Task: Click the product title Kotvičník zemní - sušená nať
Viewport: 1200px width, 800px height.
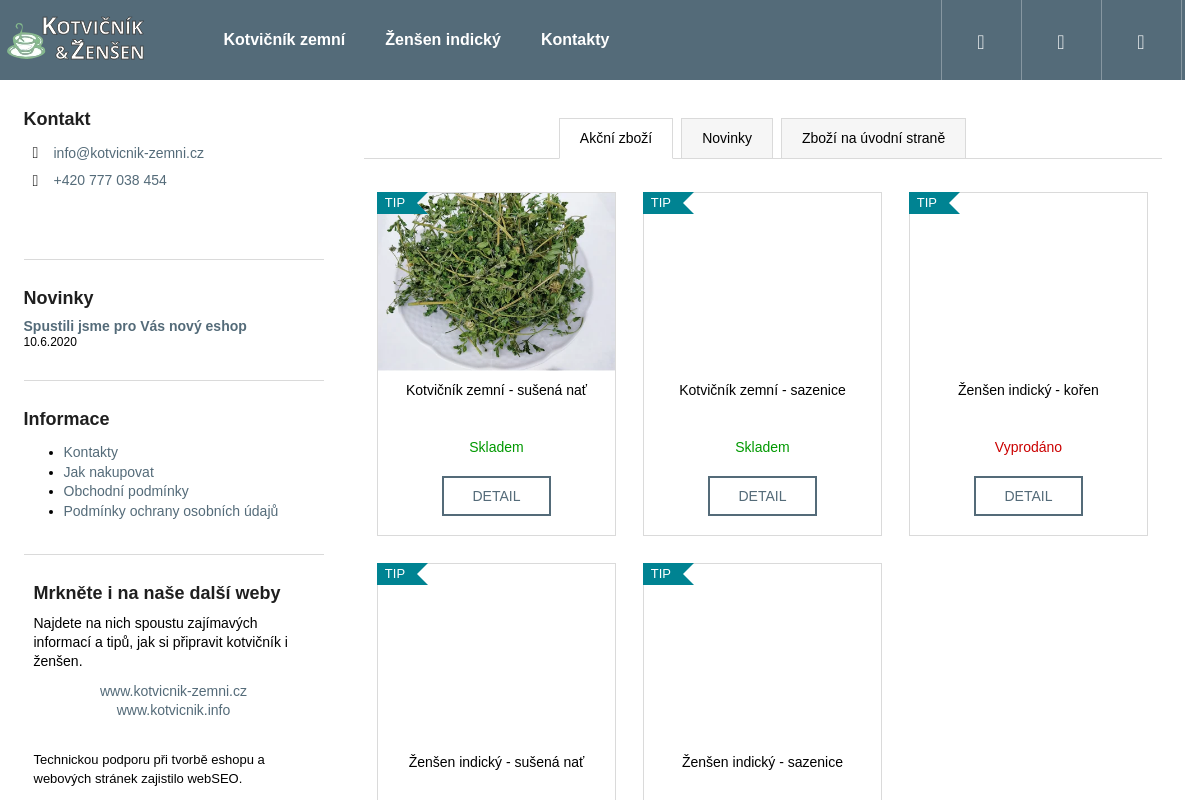Action: click(496, 390)
